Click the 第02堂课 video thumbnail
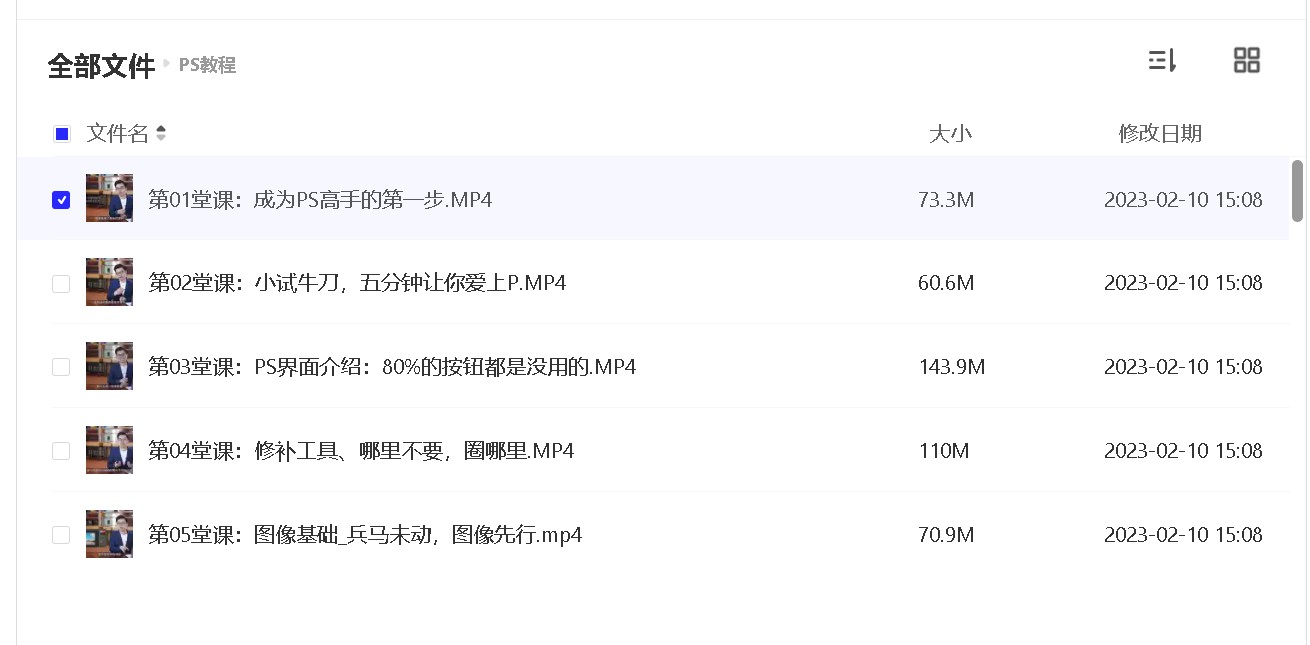Screen dimensions: 1310x645 click(x=109, y=282)
